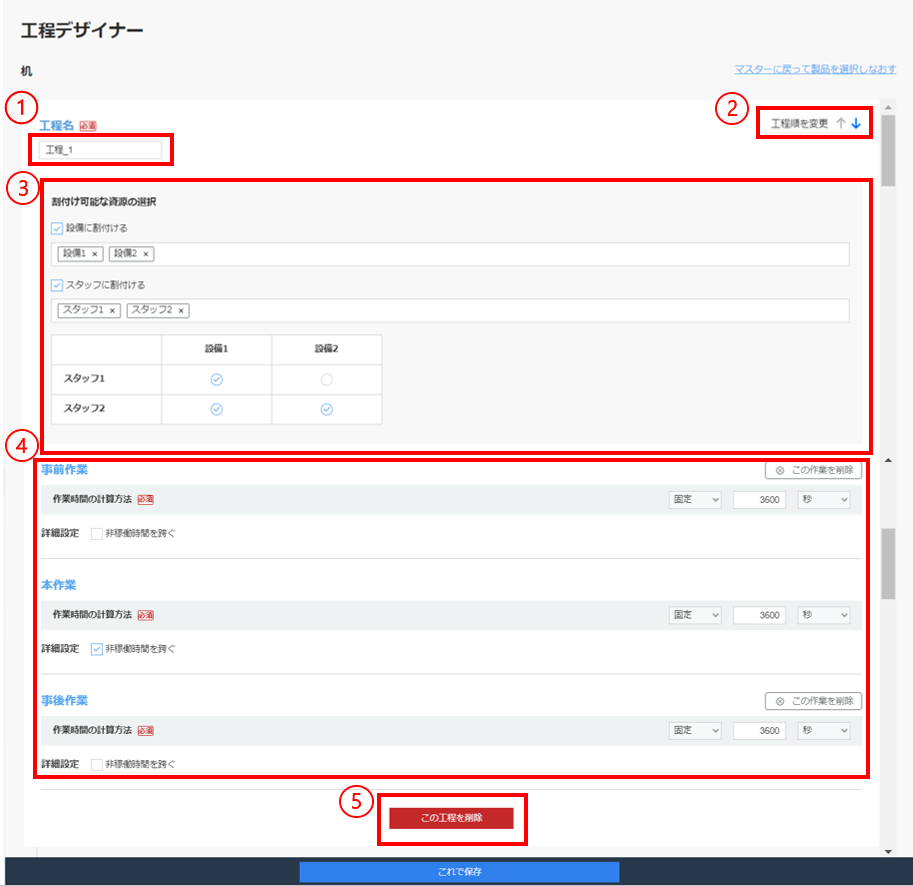Click the lower scrollbar thumb near 本作業
913x886 pixels.
point(888,564)
